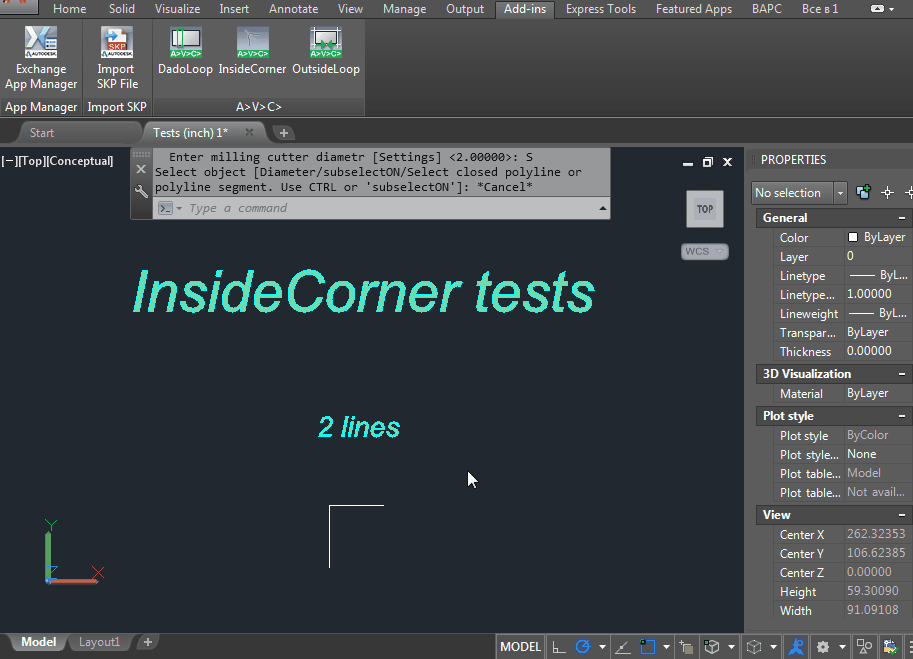
Task: Switch to the Solid ribbon tab
Action: (x=122, y=9)
